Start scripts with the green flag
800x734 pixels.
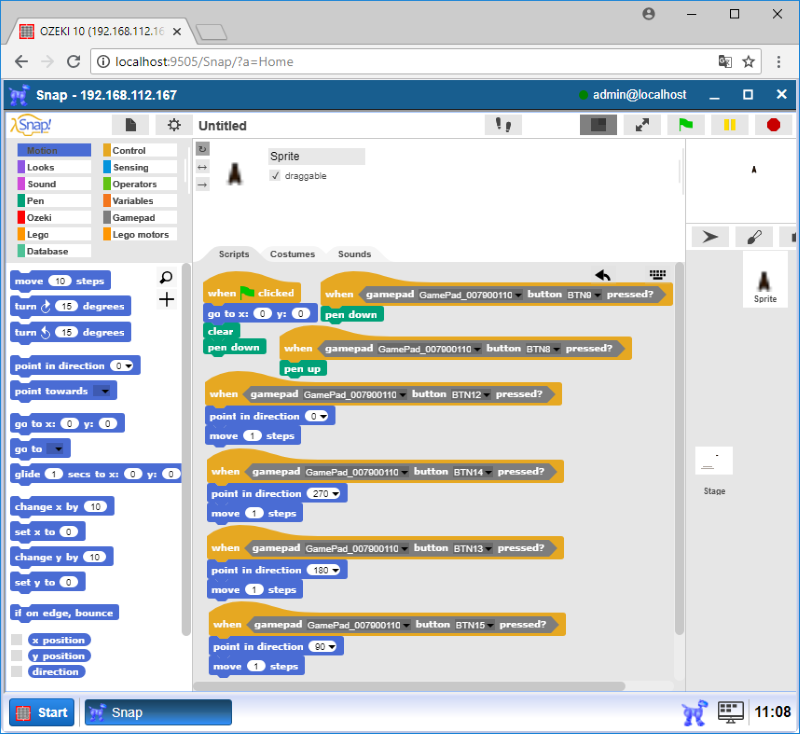[686, 125]
